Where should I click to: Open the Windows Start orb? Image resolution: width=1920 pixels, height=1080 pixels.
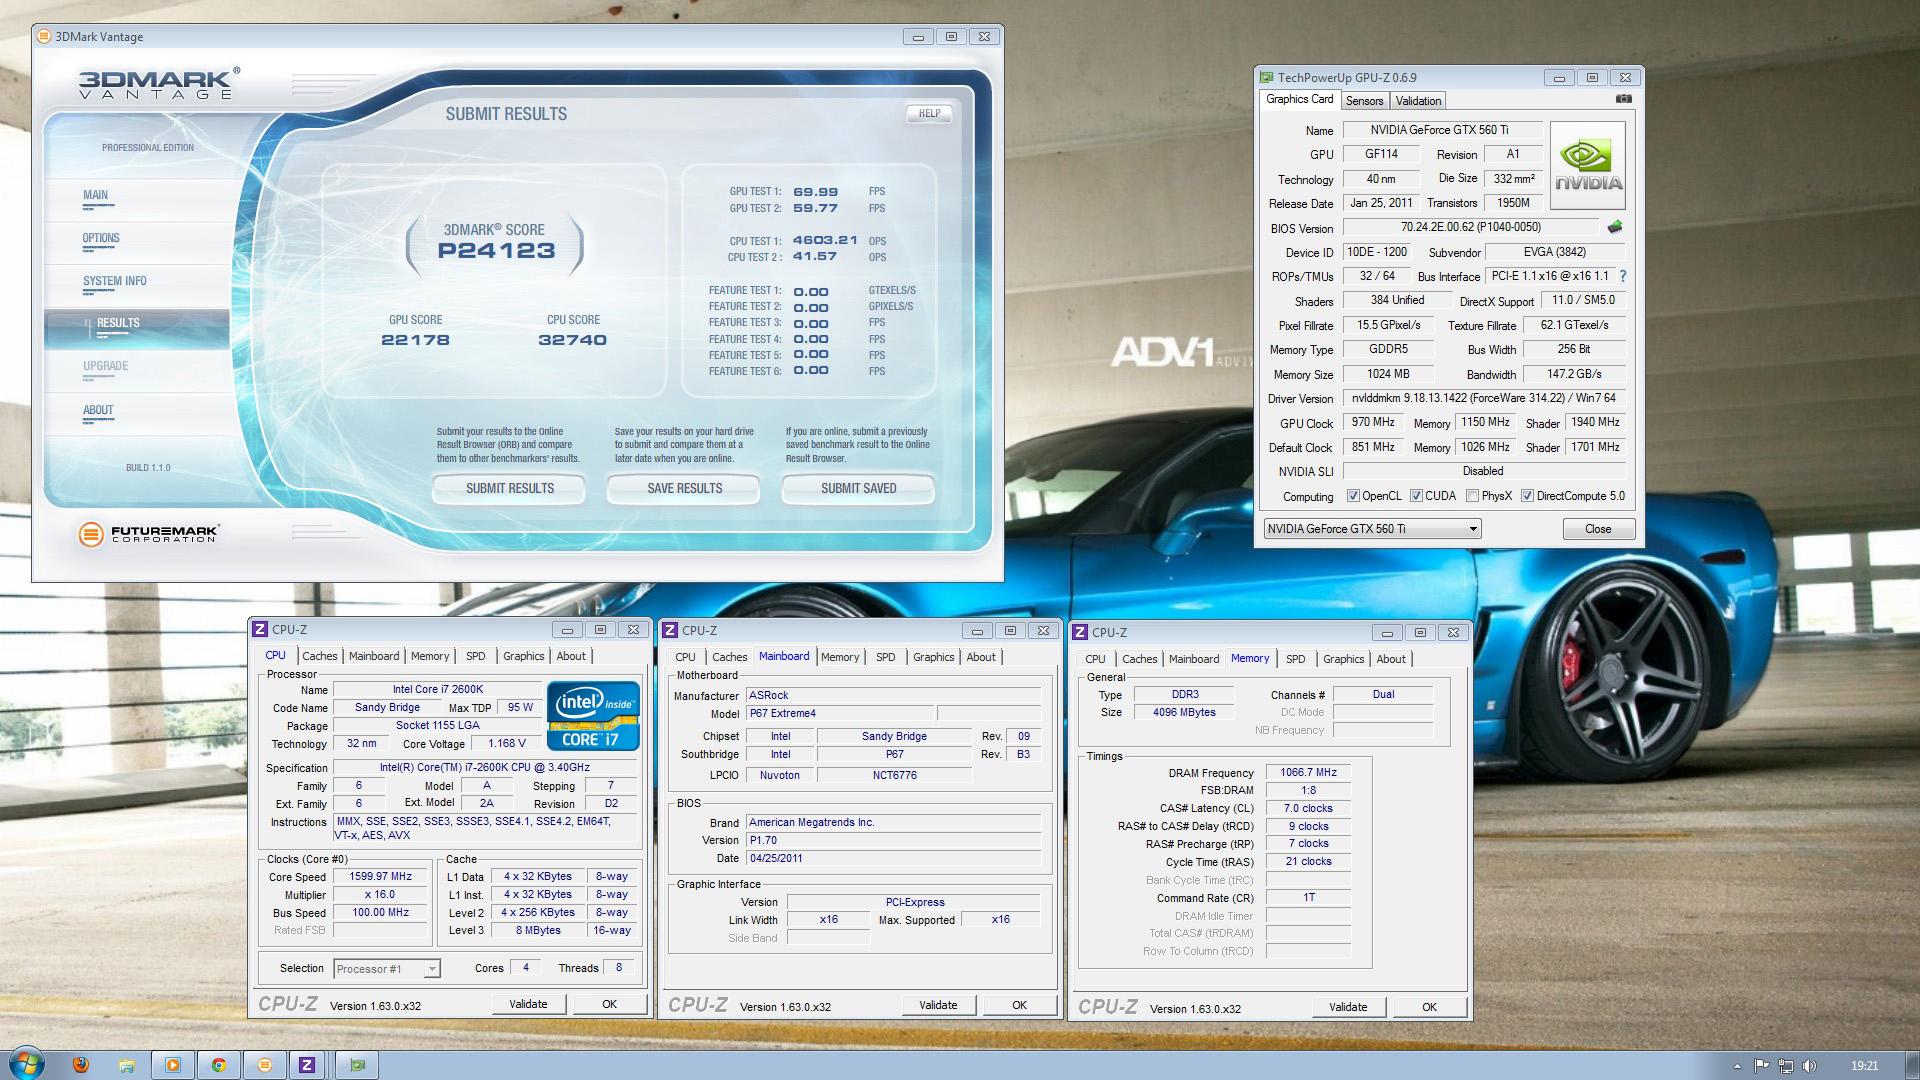(27, 1064)
